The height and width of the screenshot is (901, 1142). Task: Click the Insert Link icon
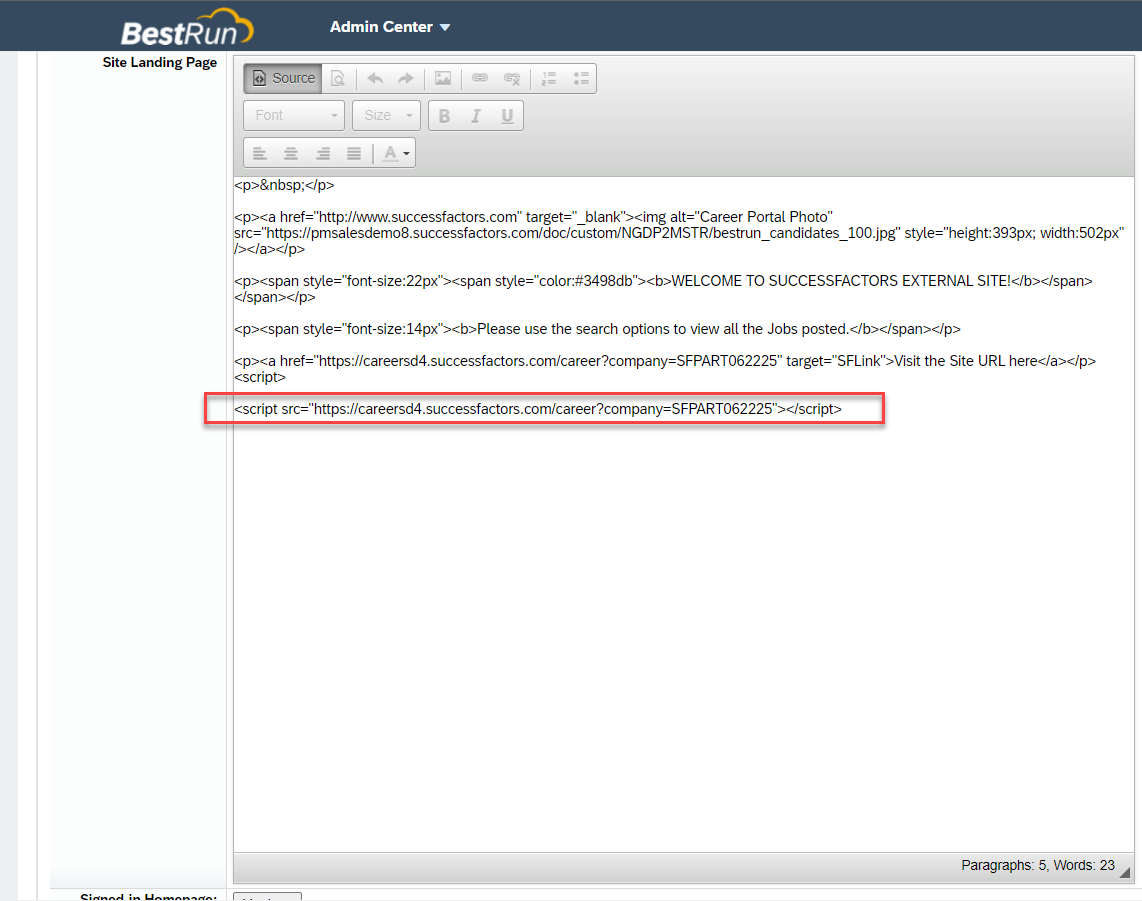(480, 78)
